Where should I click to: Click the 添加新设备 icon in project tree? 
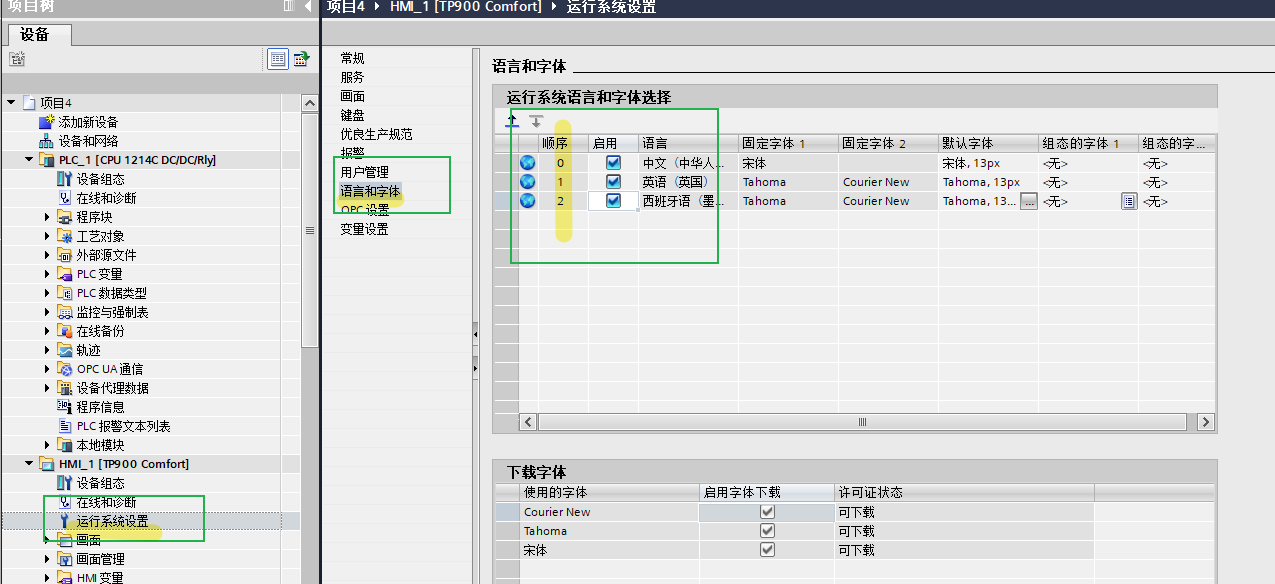(46, 122)
